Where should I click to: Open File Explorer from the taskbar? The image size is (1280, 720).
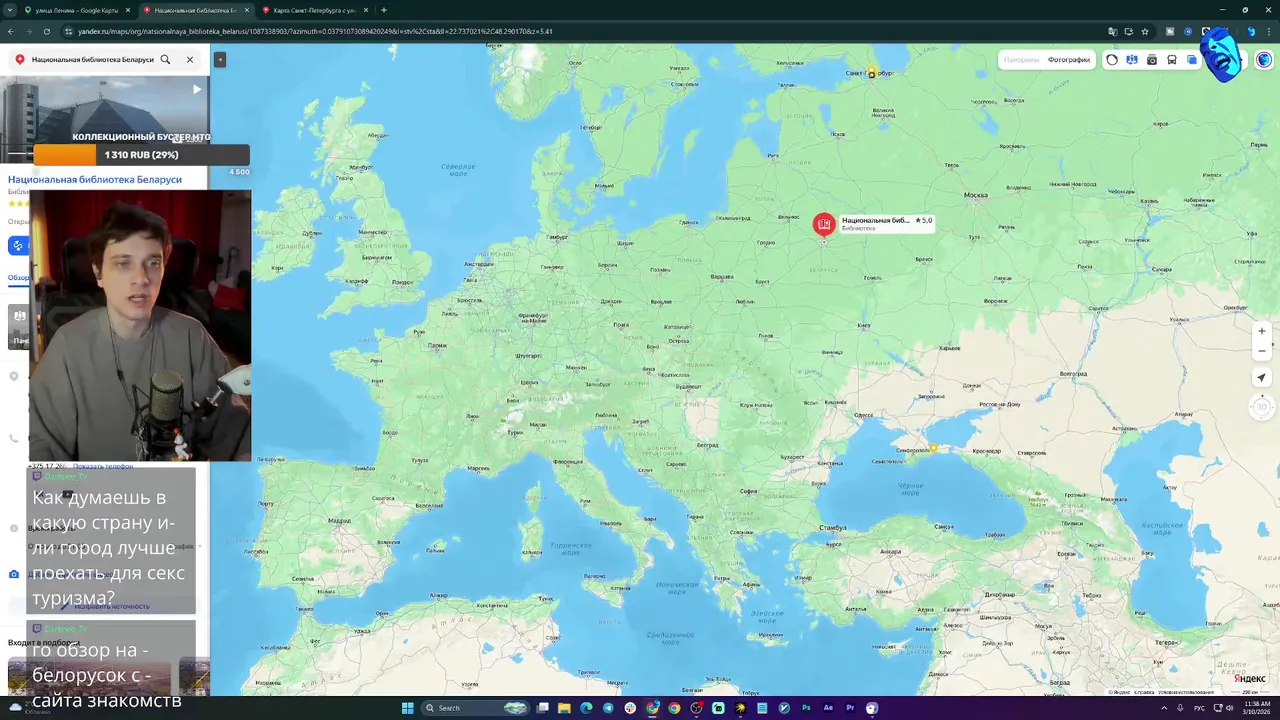pyautogui.click(x=564, y=708)
